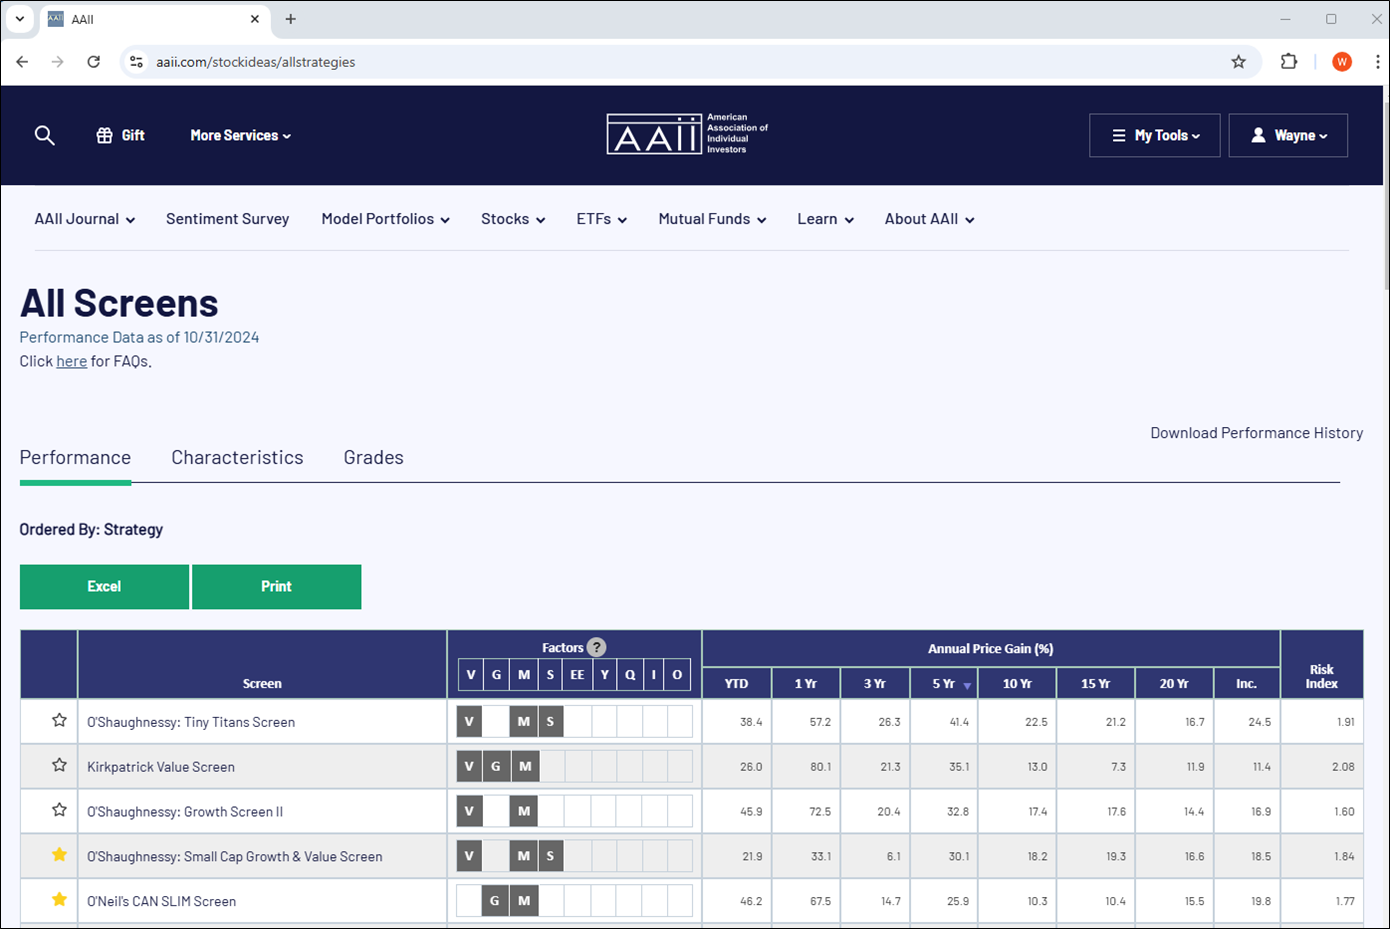Open the browser extensions puzzle icon

(x=1289, y=62)
